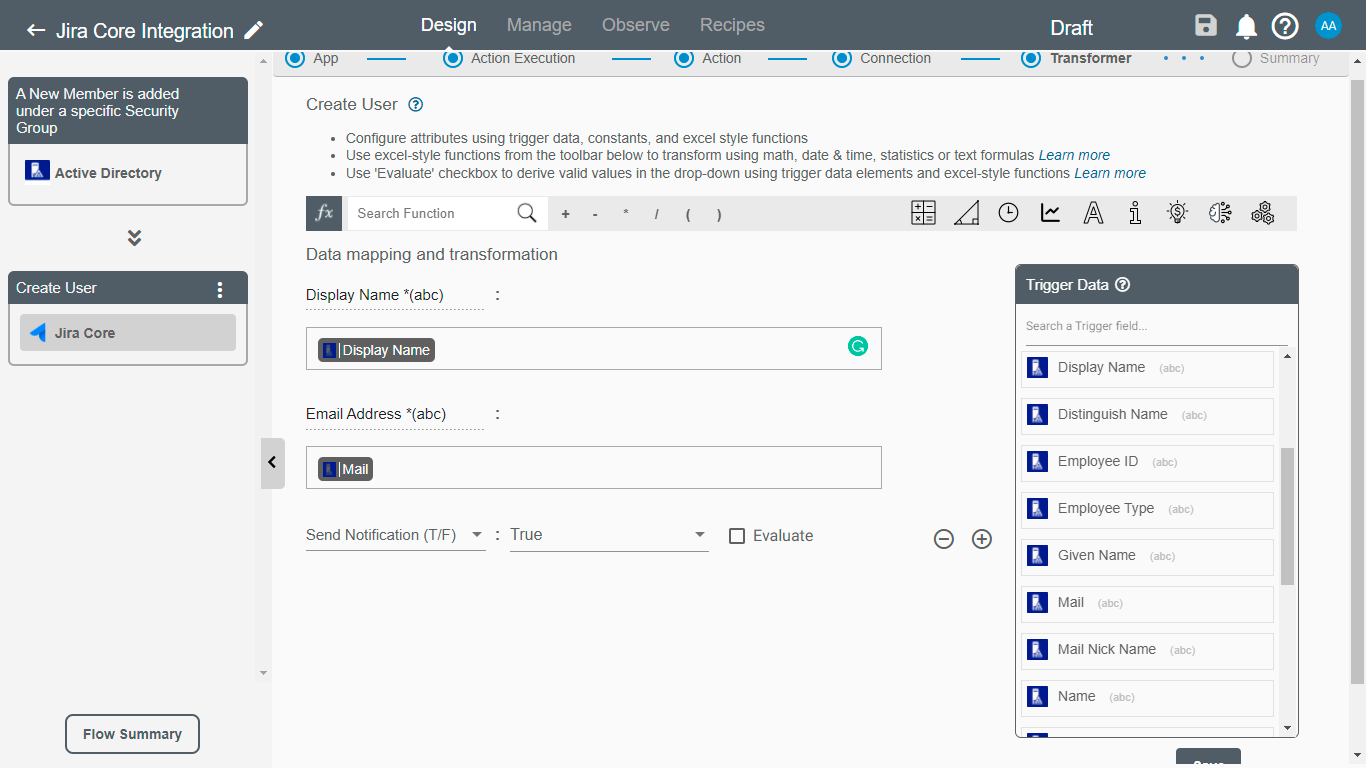Pick Distinguish Name from Trigger Data
Screen dimensions: 1366x768
click(x=1147, y=415)
